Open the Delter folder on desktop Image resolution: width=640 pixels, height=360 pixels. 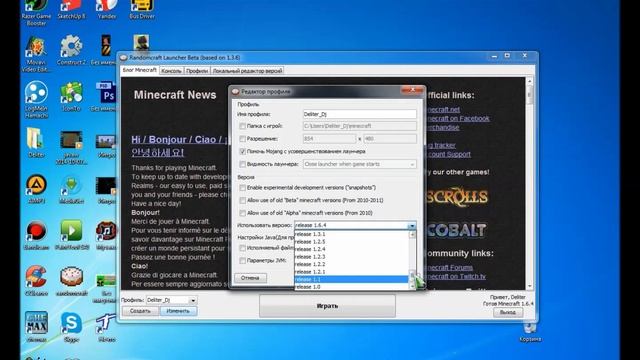point(36,142)
